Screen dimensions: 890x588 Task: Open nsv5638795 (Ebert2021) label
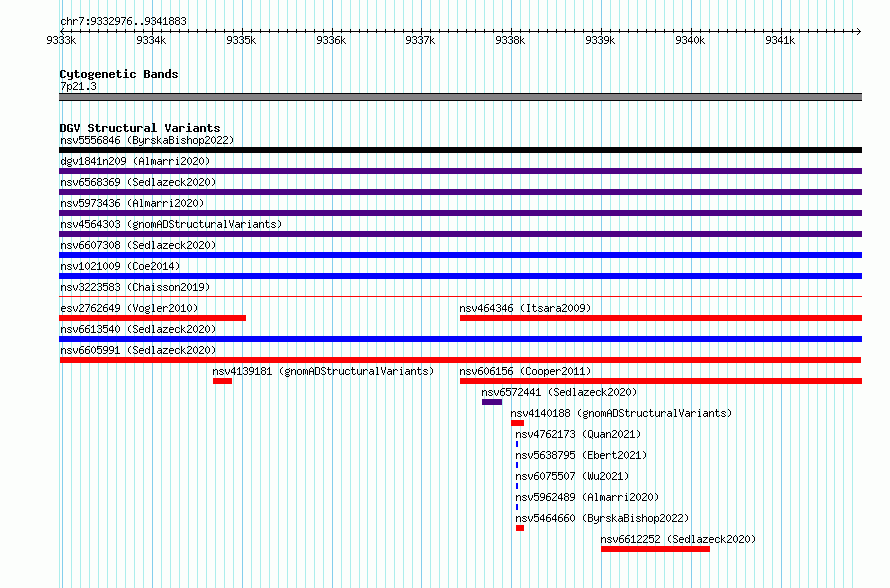pyautogui.click(x=581, y=455)
